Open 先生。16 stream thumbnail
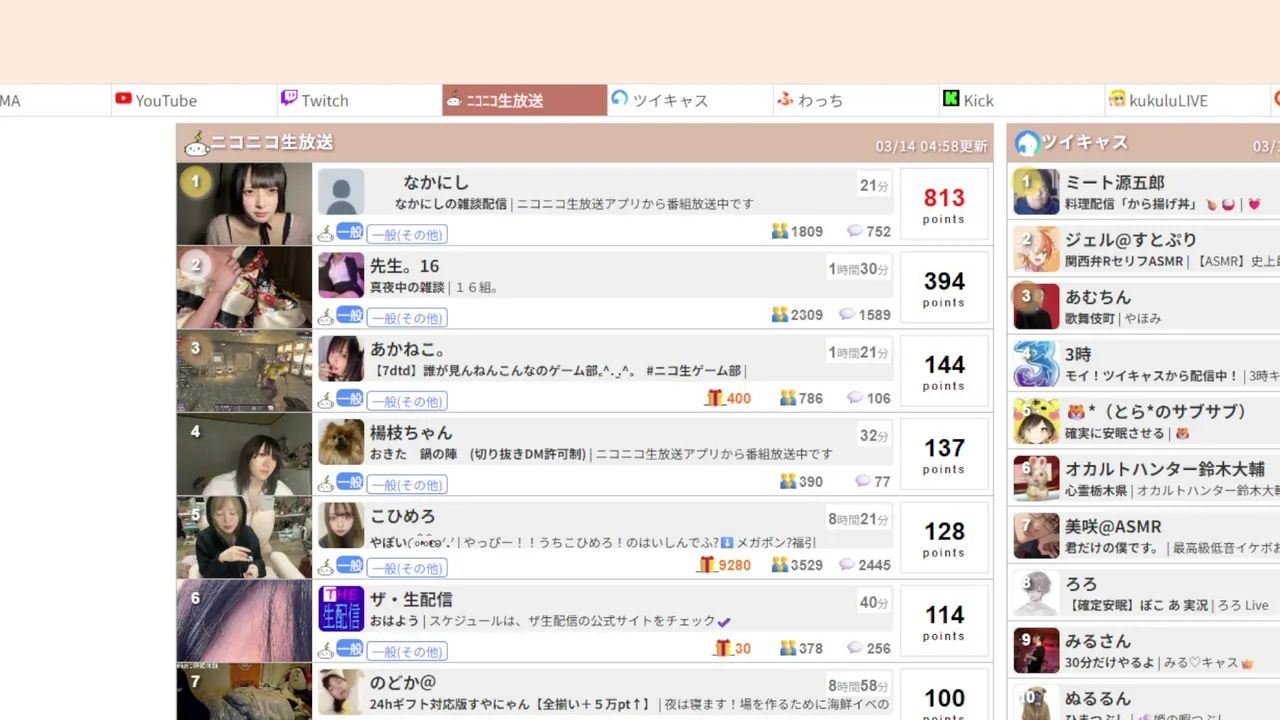 [x=244, y=288]
